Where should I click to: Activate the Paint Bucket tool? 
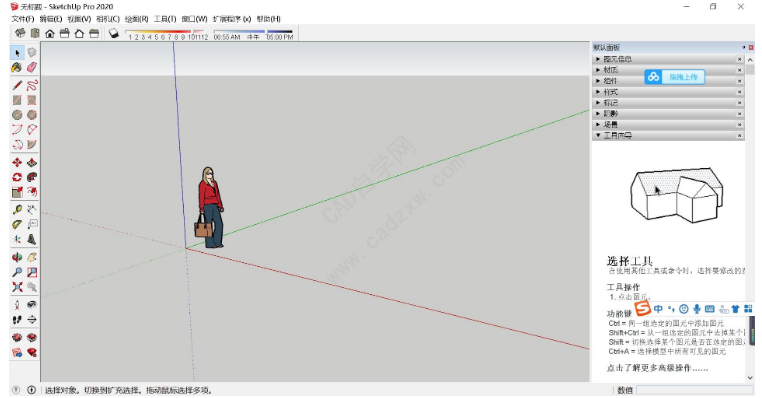tap(17, 67)
